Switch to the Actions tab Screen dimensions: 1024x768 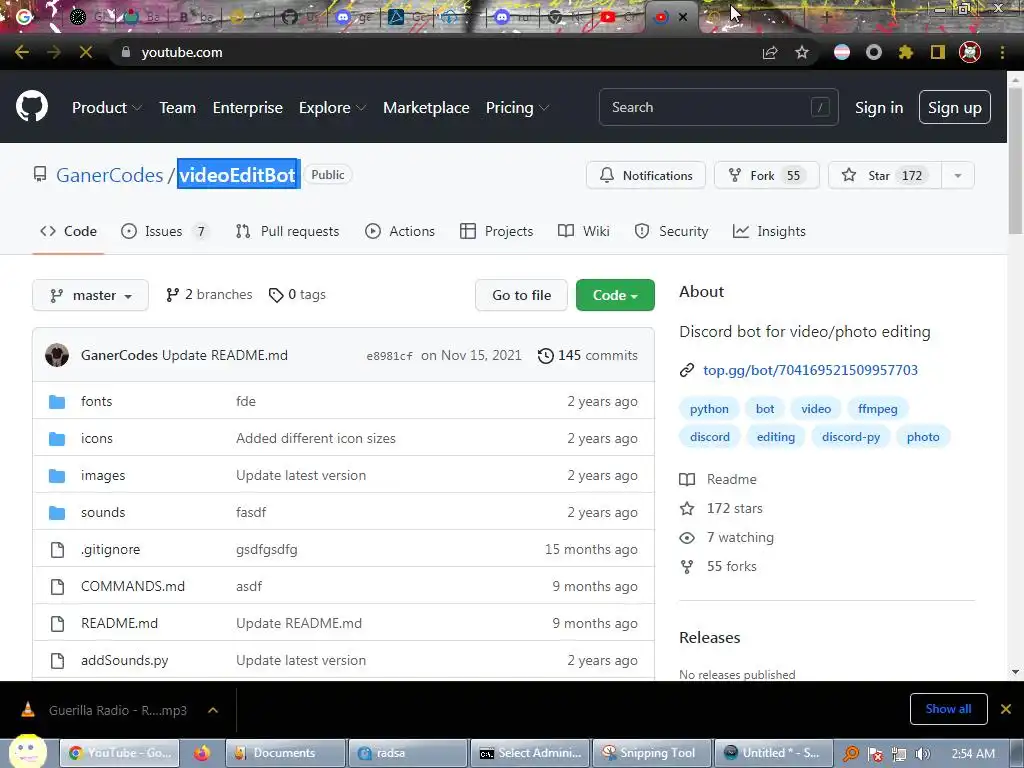[400, 231]
